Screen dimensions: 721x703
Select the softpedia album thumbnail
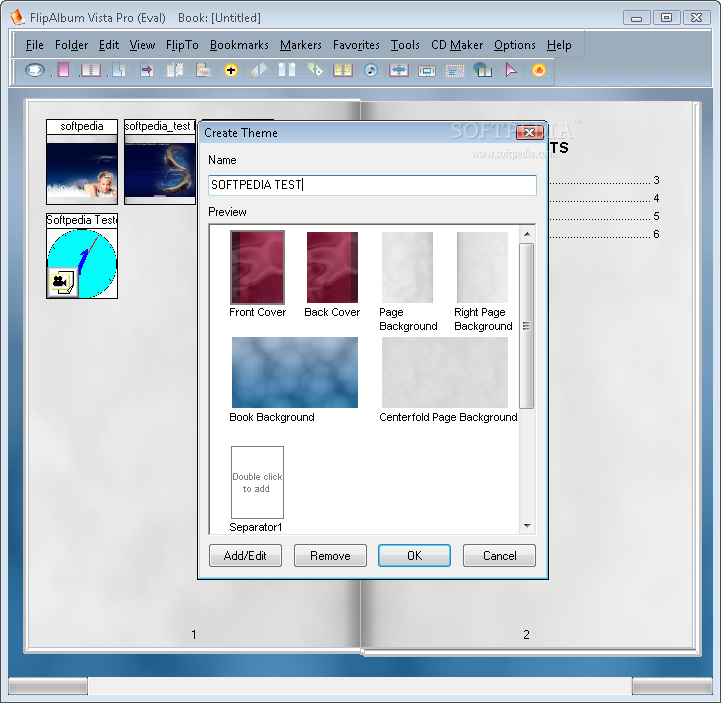coord(82,162)
